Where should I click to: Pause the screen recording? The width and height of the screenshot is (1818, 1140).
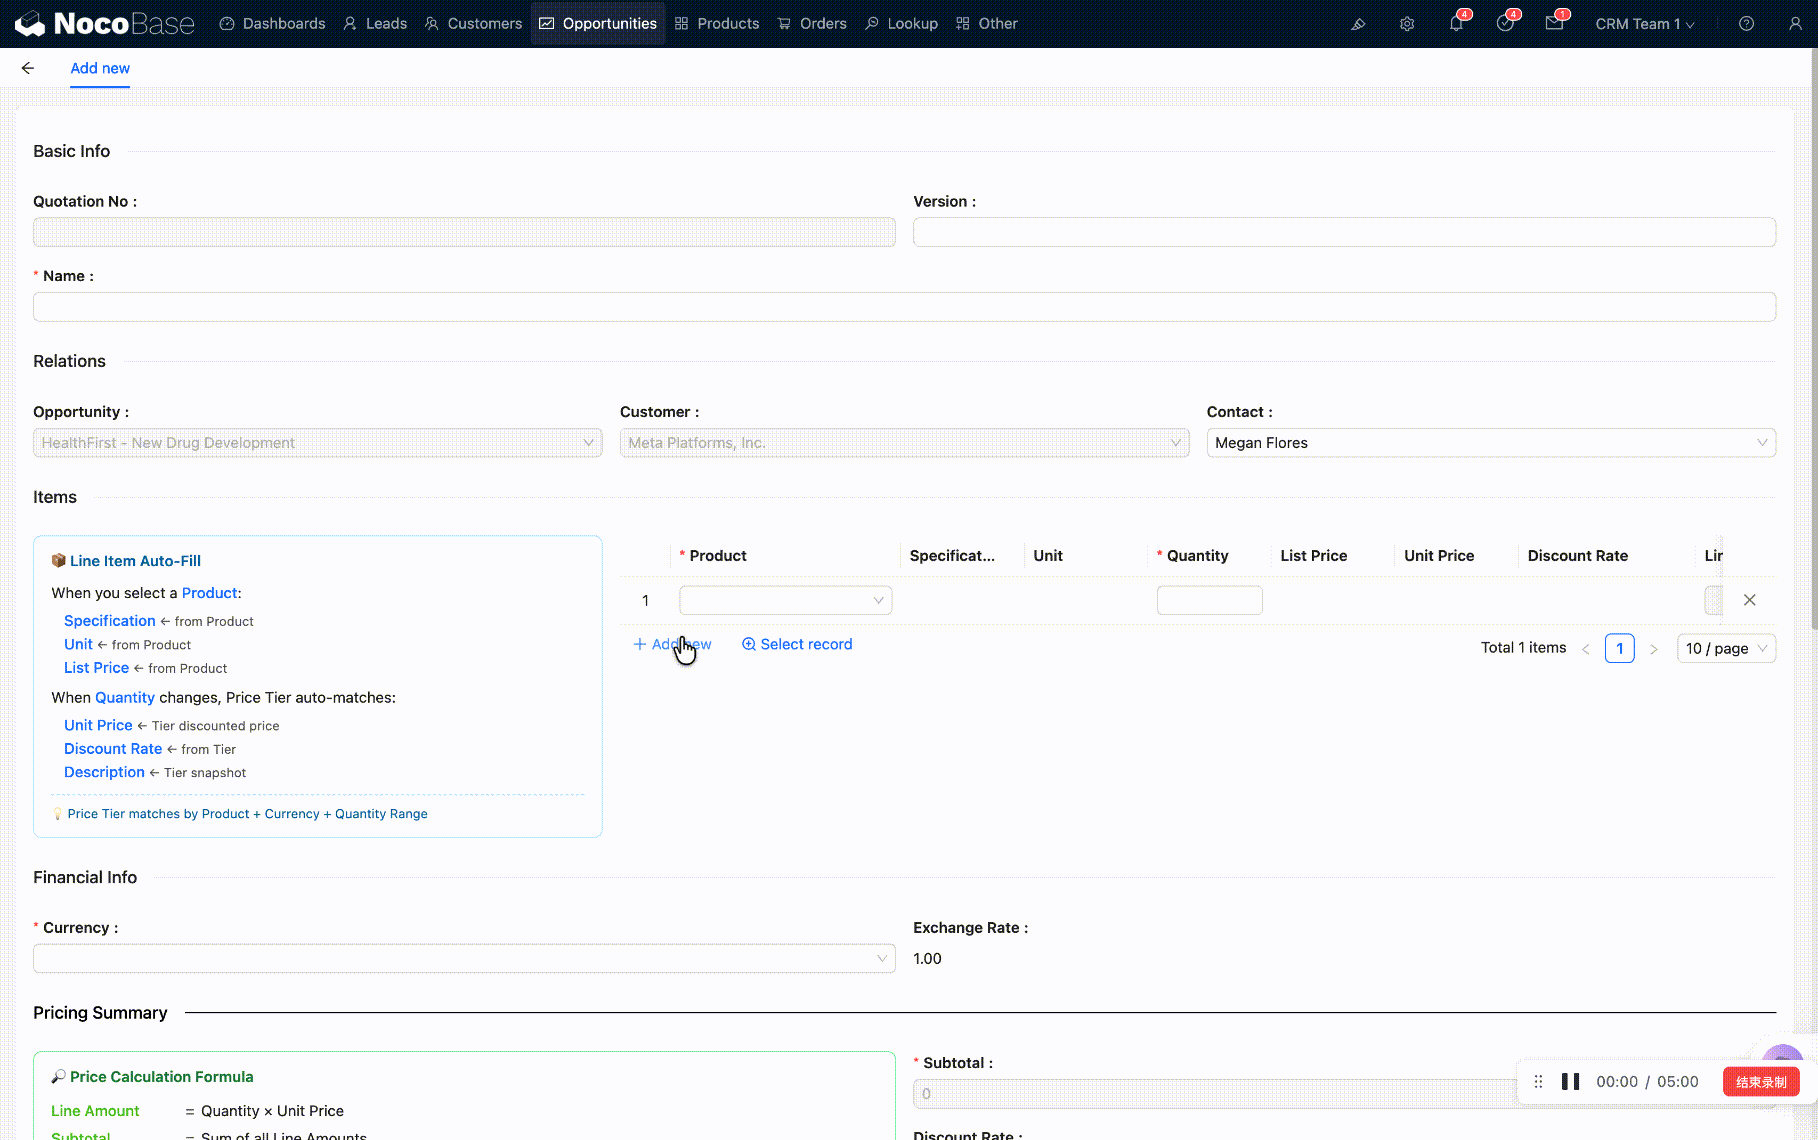point(1570,1082)
